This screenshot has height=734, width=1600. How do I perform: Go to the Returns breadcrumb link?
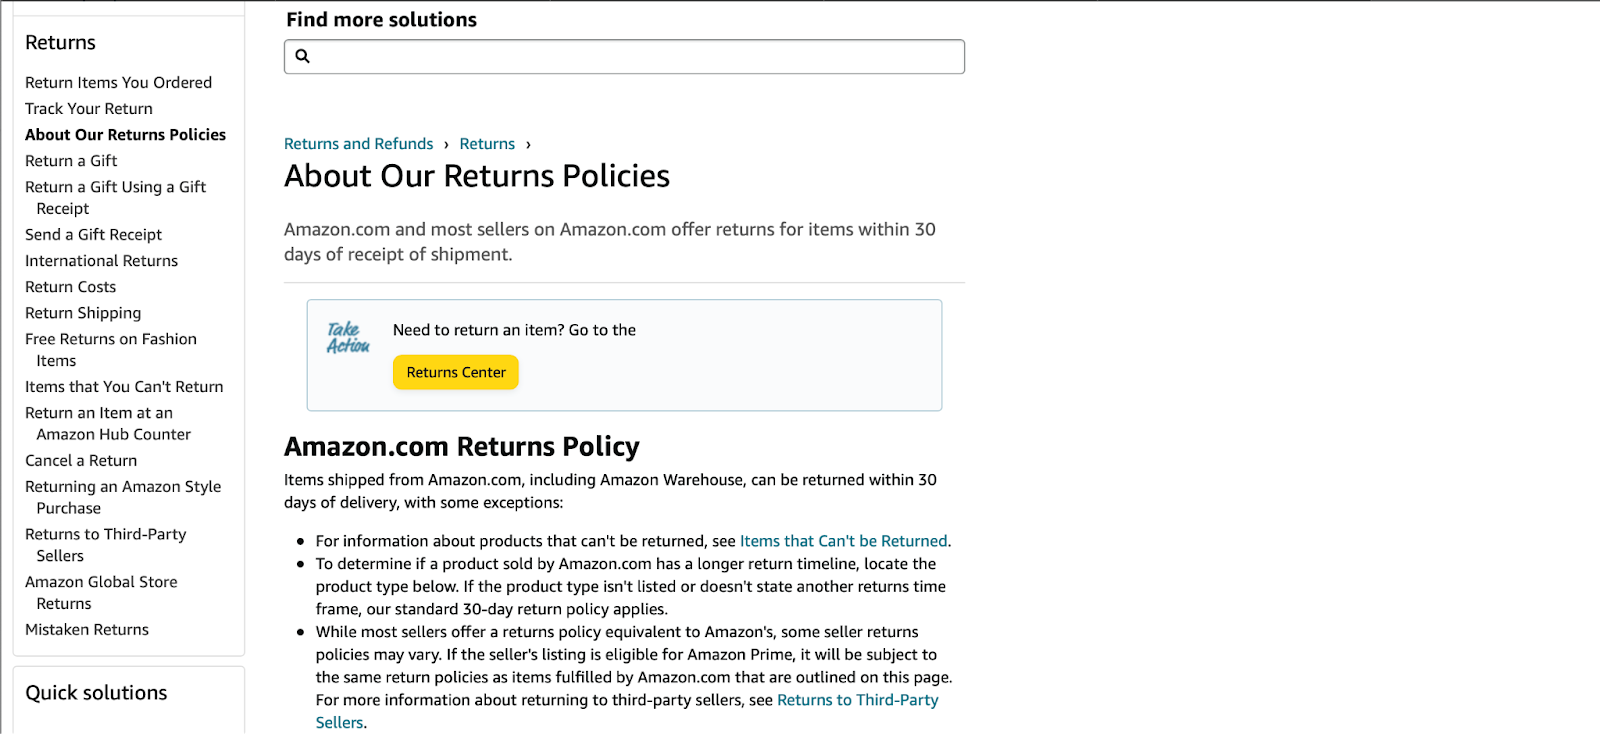(x=487, y=144)
